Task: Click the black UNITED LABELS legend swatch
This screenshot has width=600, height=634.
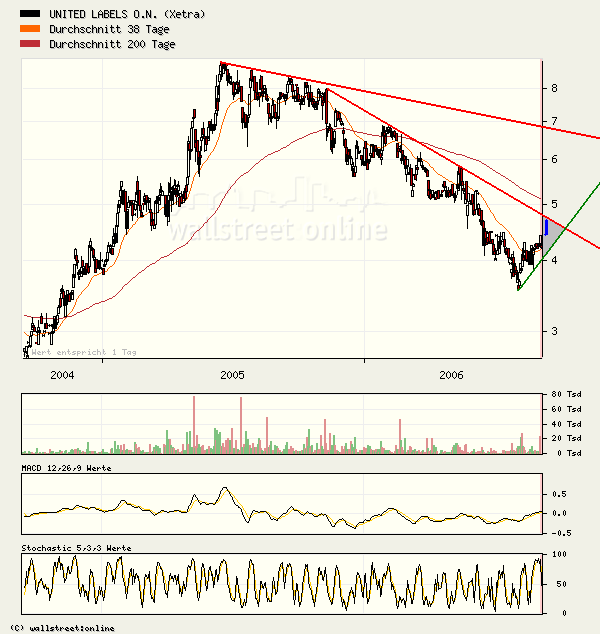Action: 30,14
